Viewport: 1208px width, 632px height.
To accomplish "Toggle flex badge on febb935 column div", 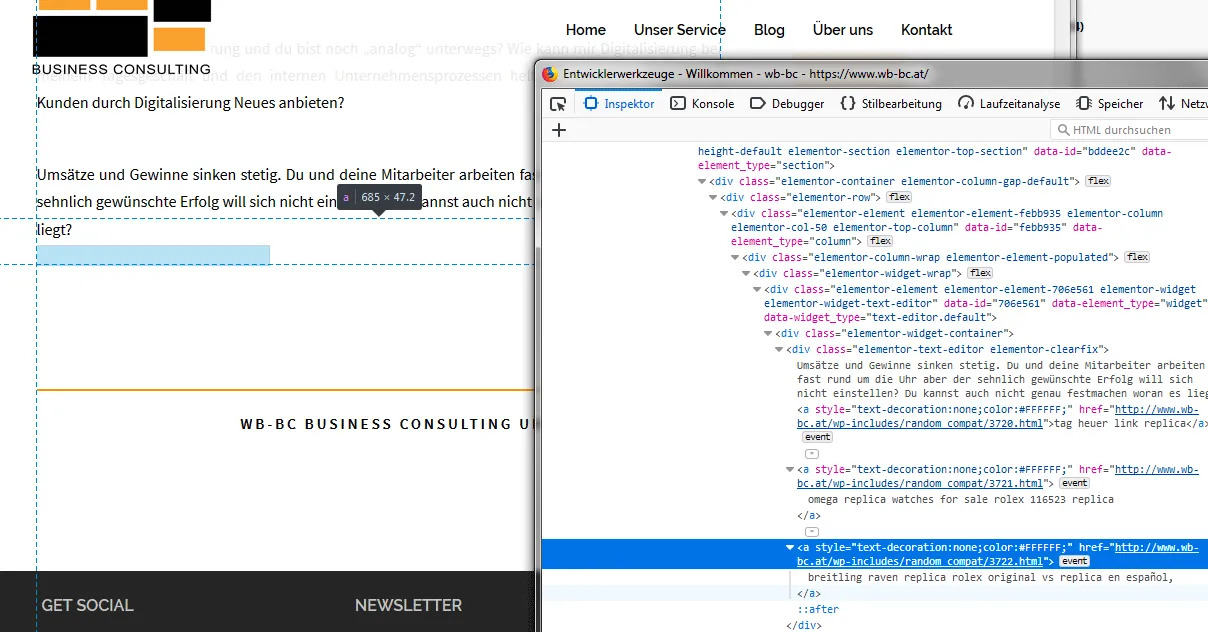I will pyautogui.click(x=880, y=241).
